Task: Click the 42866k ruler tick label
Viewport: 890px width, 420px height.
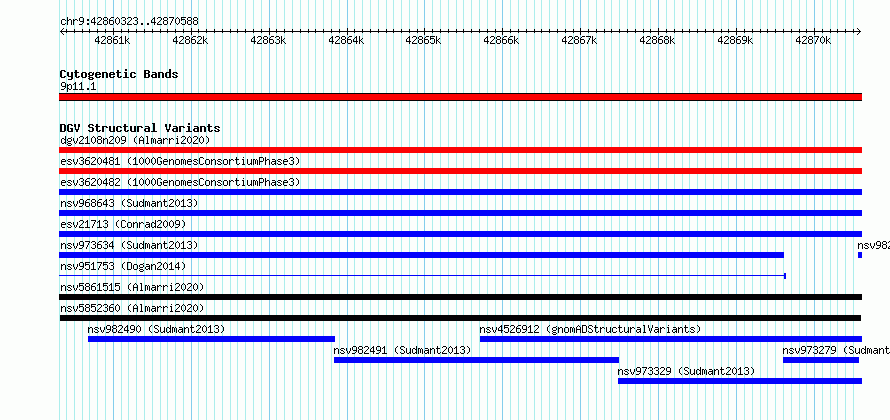Action: tap(501, 40)
